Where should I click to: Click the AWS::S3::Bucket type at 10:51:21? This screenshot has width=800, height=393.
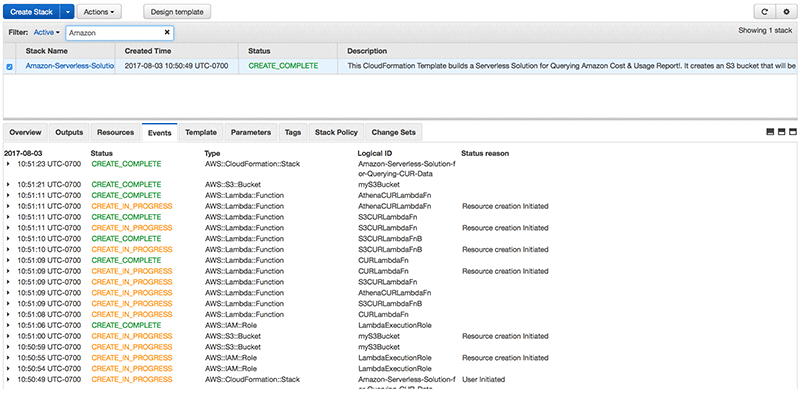[x=233, y=184]
